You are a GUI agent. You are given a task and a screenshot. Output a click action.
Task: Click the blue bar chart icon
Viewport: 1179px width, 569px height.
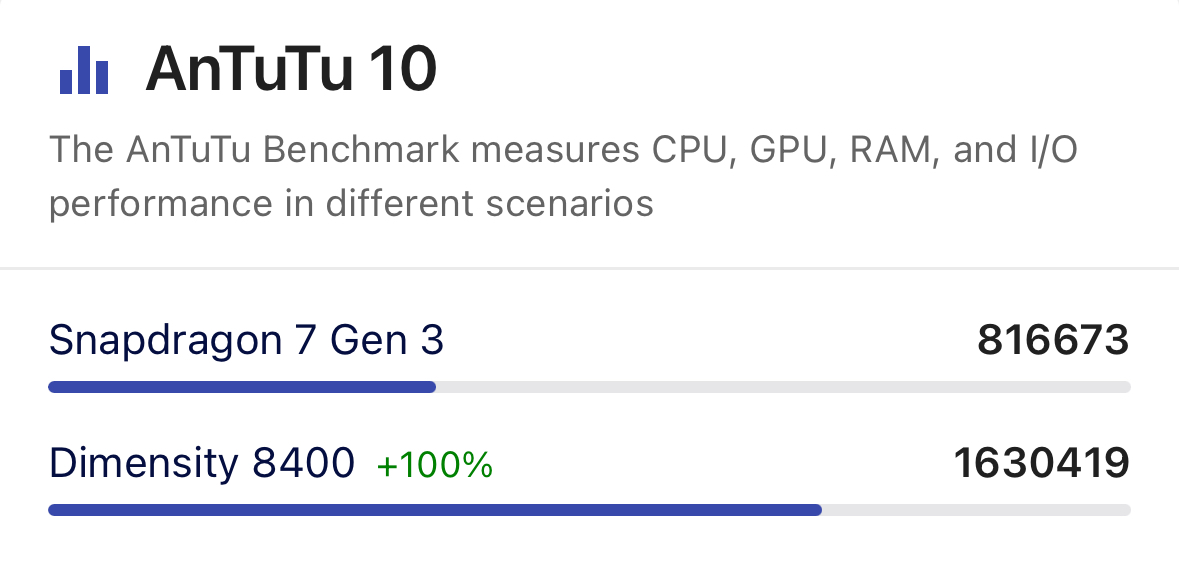pyautogui.click(x=84, y=70)
